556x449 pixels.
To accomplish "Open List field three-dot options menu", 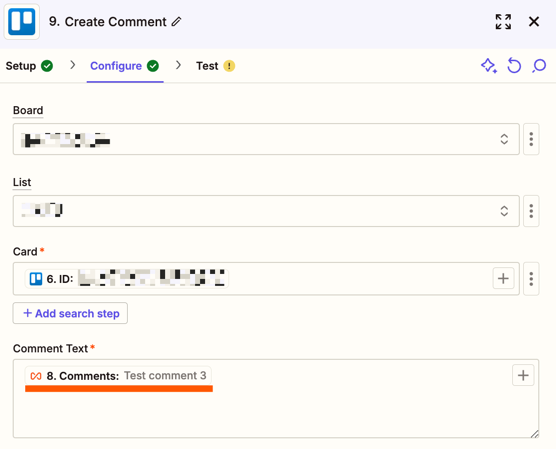I will coord(531,211).
